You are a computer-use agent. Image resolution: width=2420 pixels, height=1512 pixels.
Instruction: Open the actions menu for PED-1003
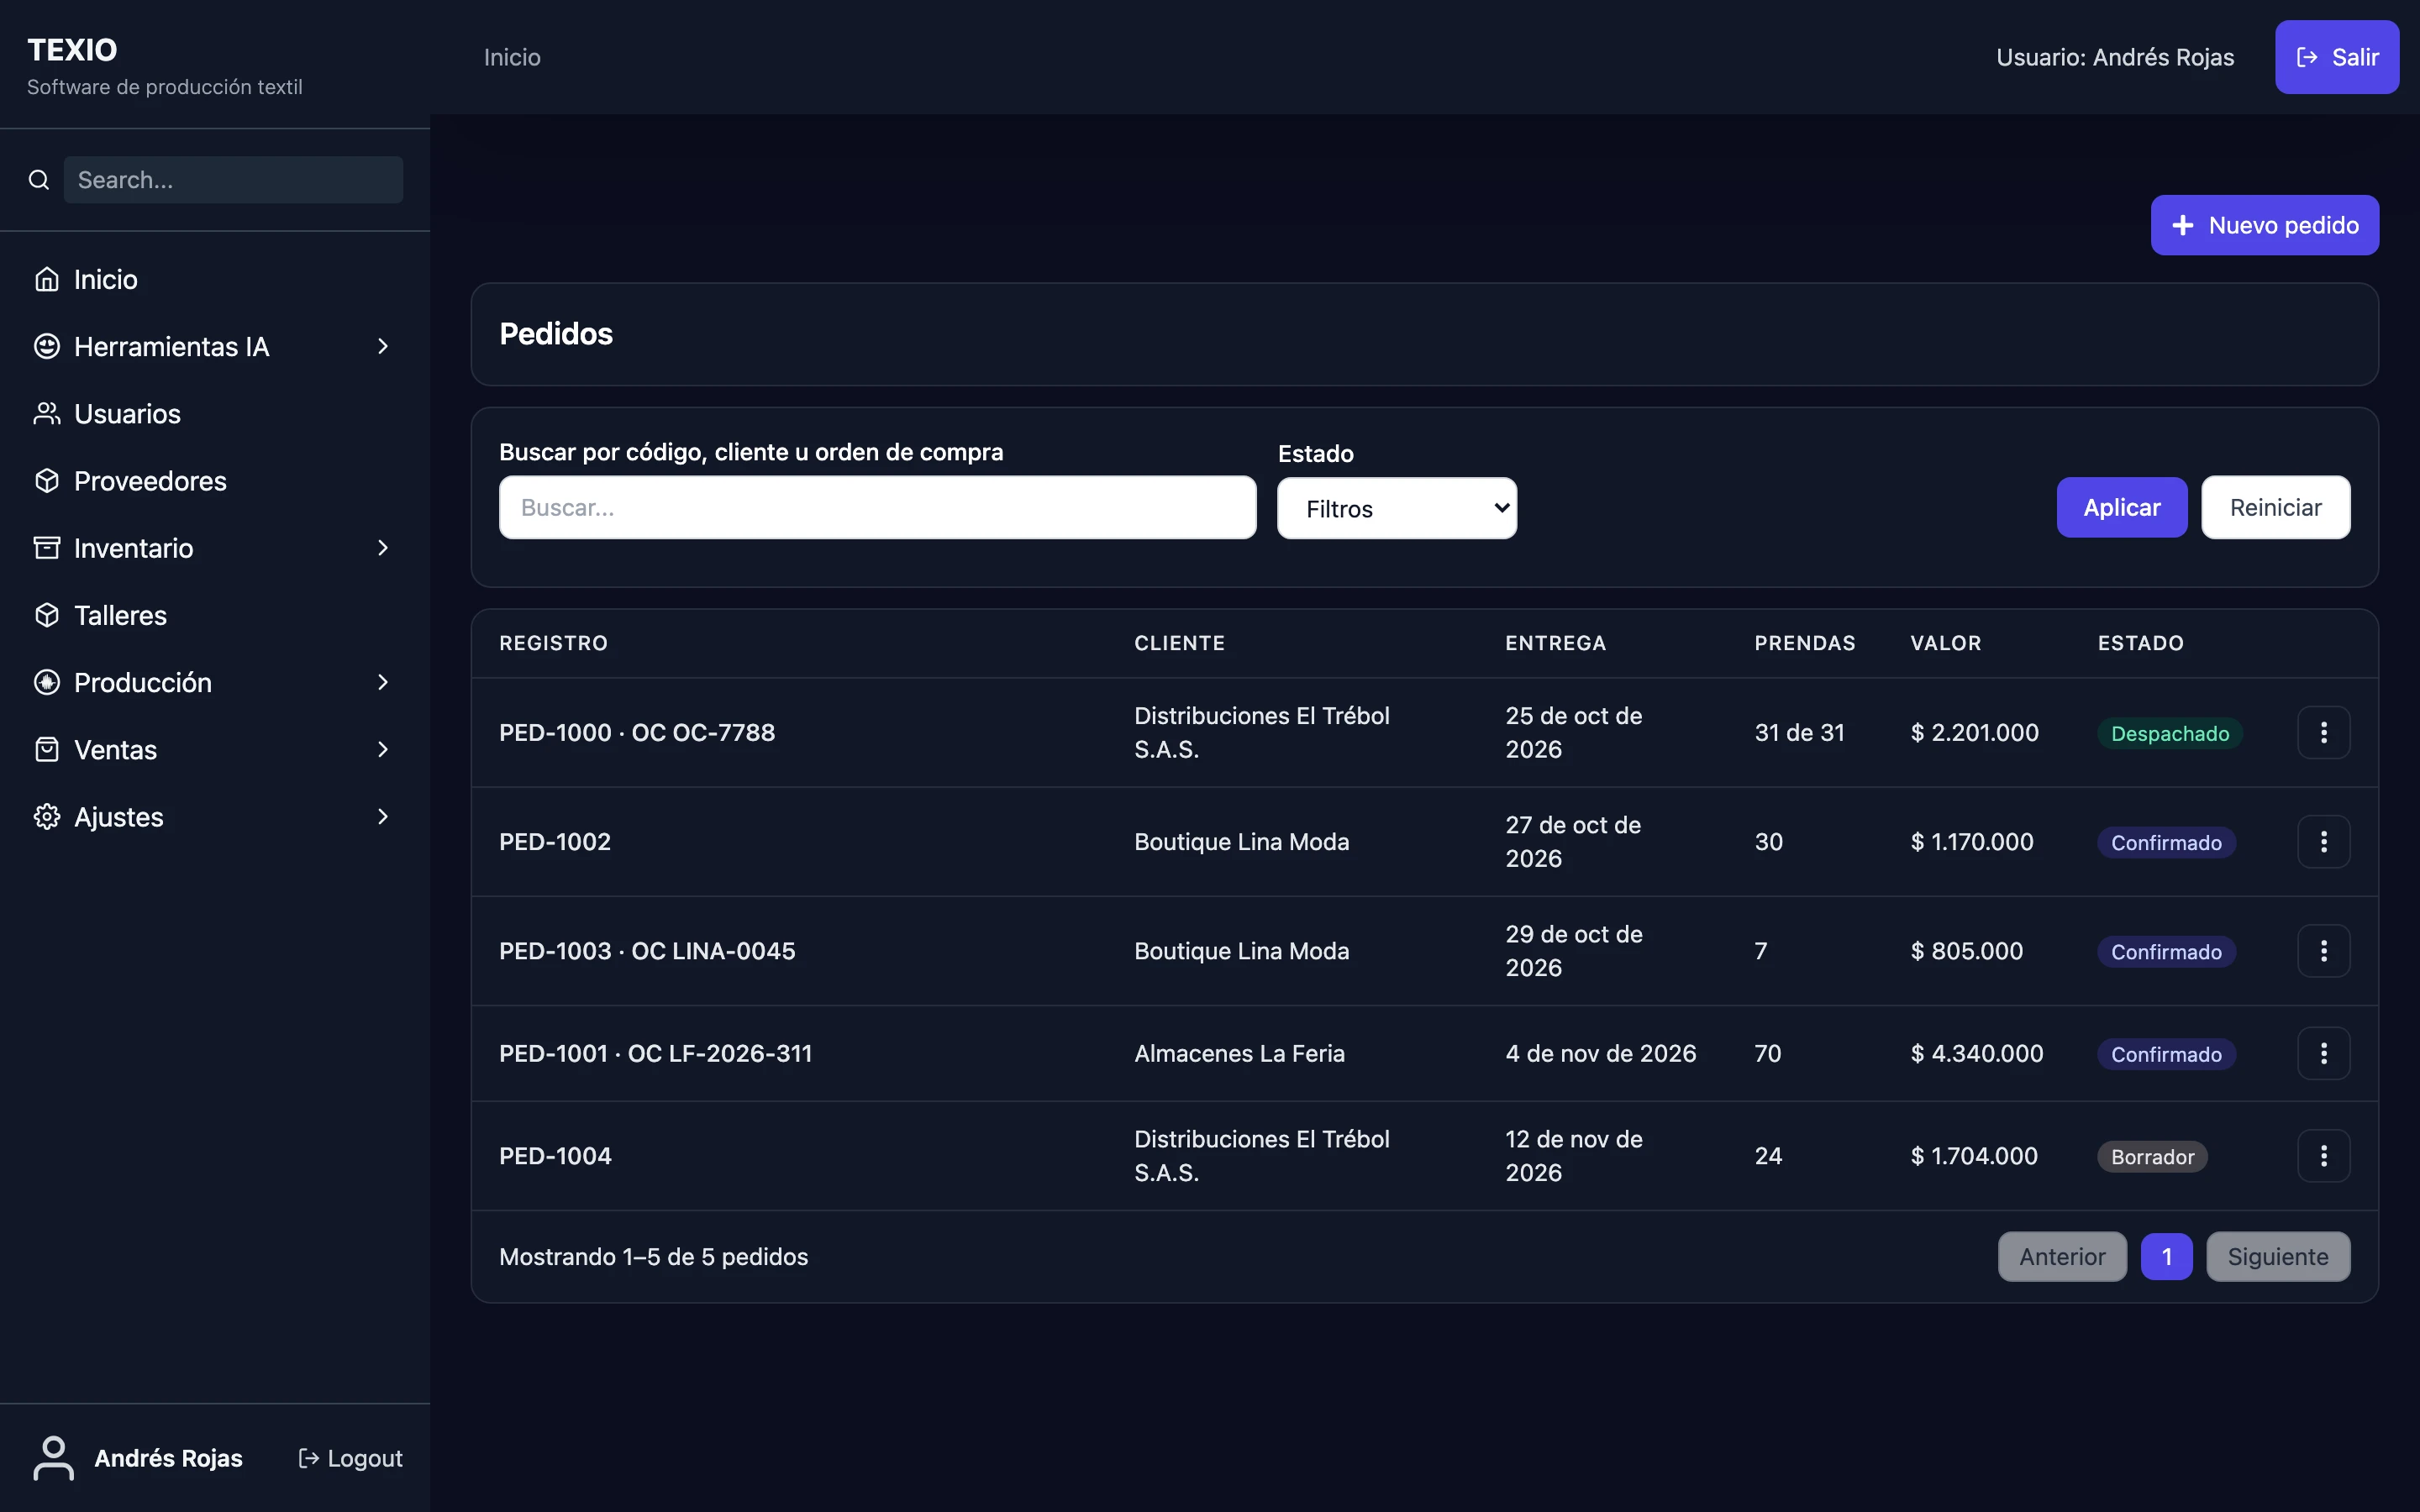(x=2323, y=950)
